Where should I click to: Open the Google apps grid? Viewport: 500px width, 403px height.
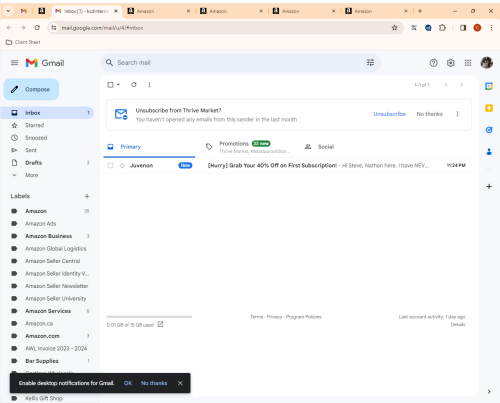click(468, 63)
